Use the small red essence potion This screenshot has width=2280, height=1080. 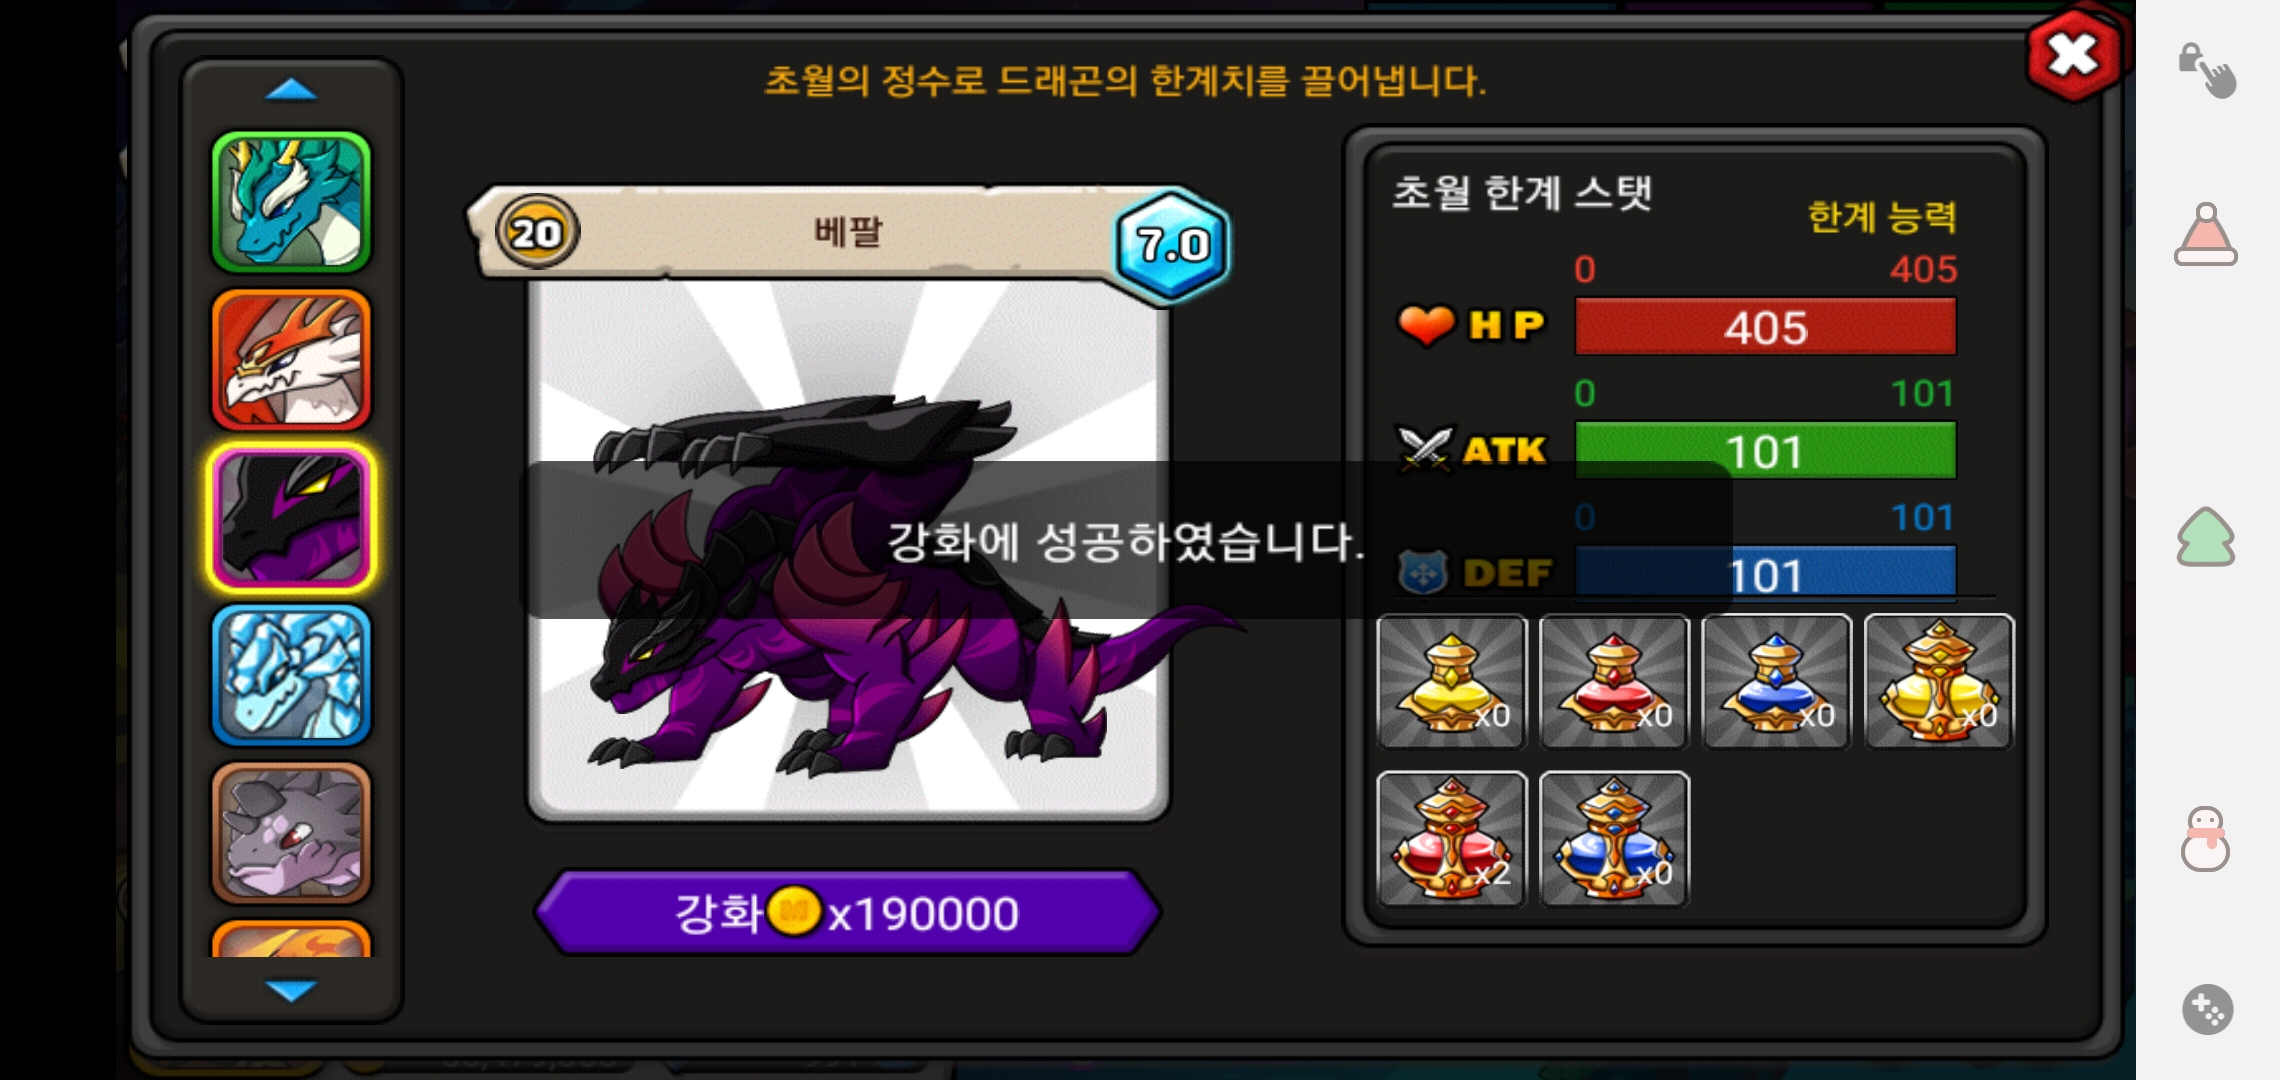(1614, 681)
